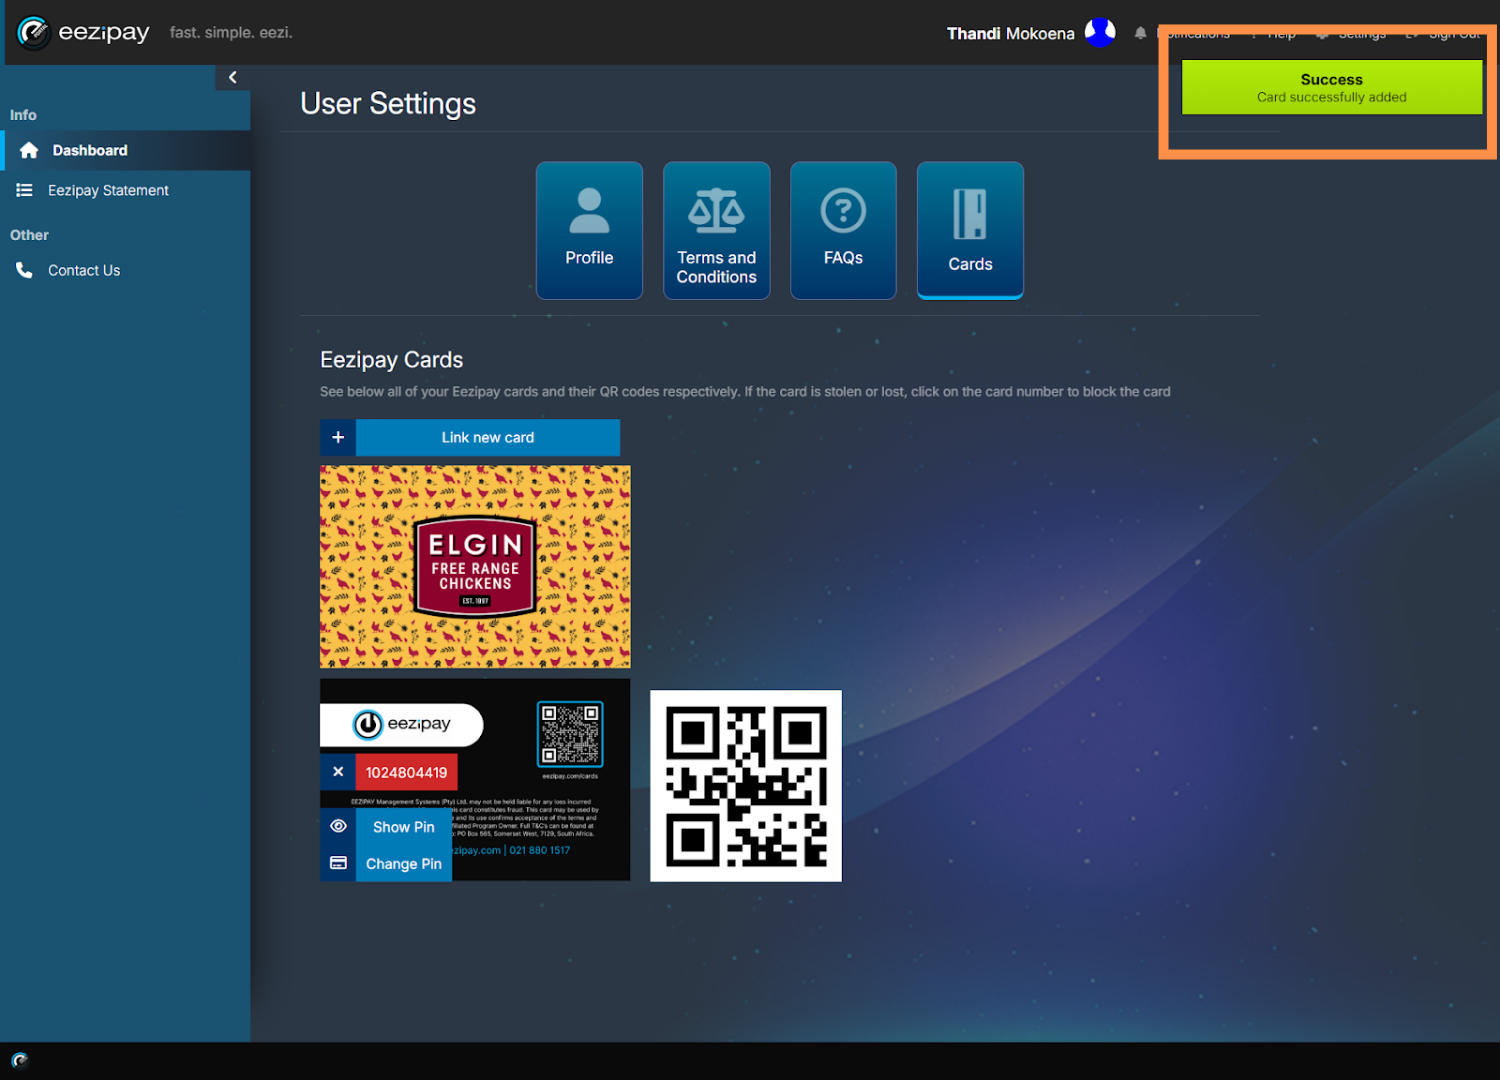Click the notifications bell icon

click(1140, 33)
